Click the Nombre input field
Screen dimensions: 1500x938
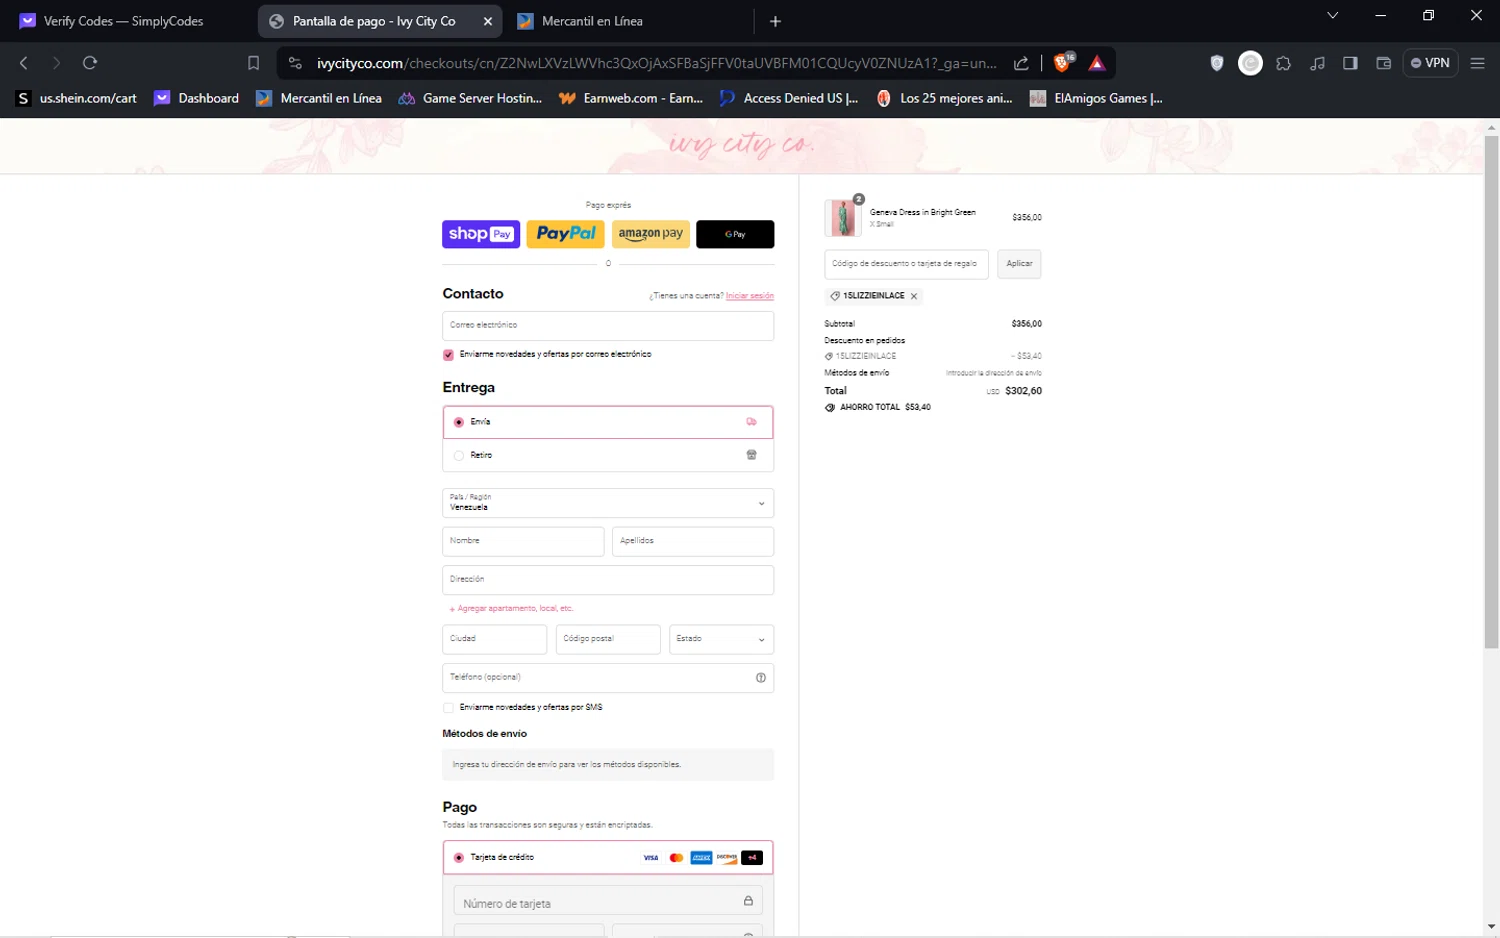click(523, 541)
